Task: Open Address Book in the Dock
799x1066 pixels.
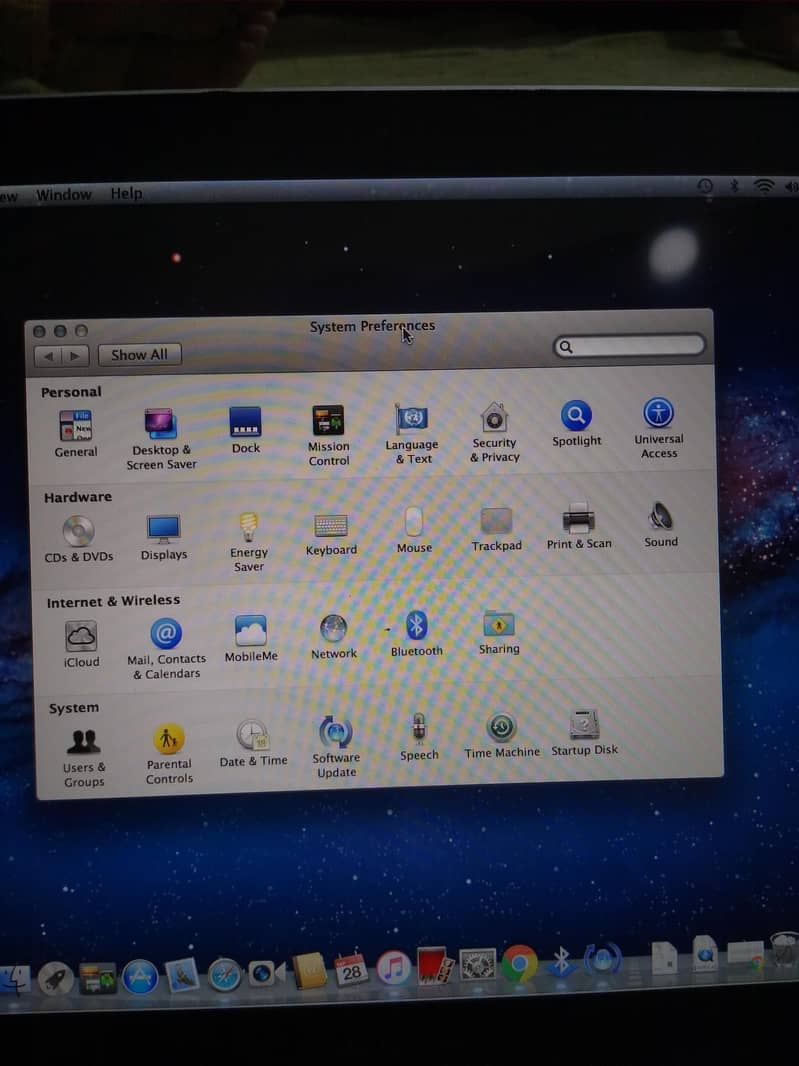Action: [309, 971]
